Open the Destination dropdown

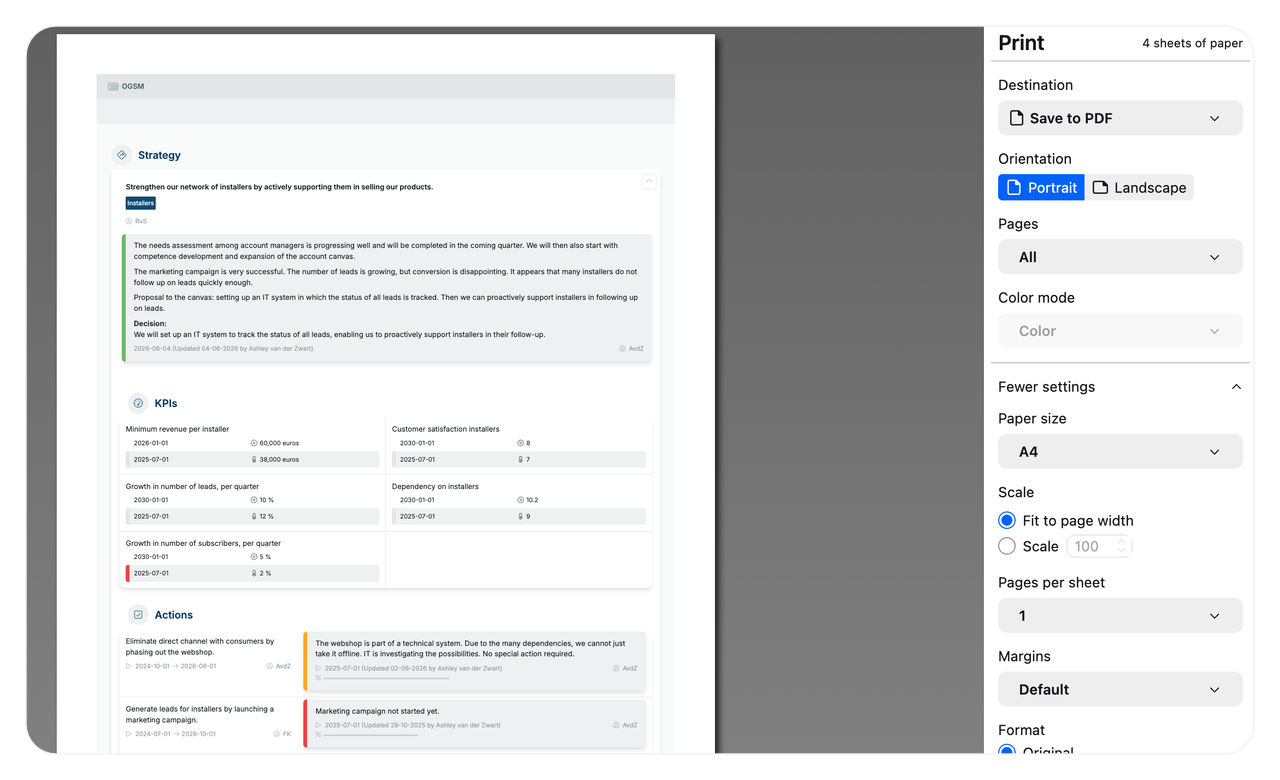point(1120,118)
